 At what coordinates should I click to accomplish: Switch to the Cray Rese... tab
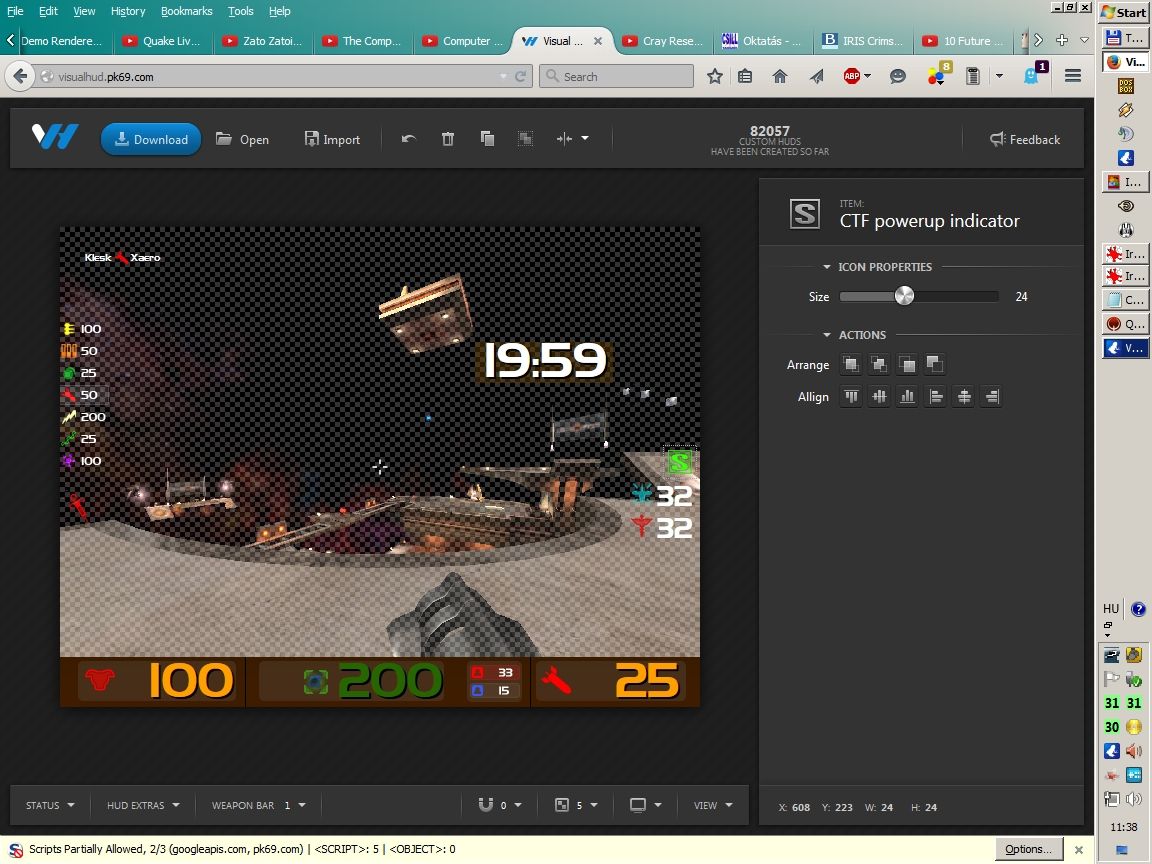pyautogui.click(x=663, y=41)
